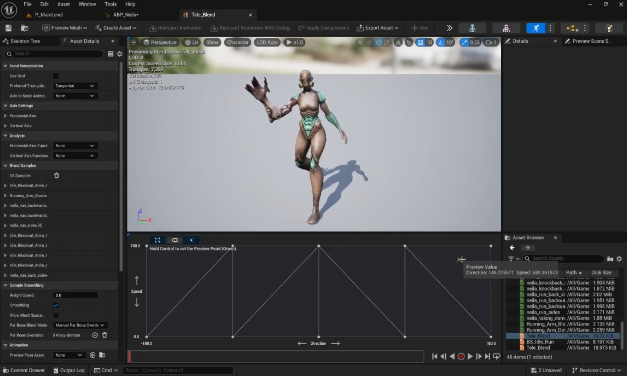
Task: Click the third icon above blend space graph
Action: (192, 240)
